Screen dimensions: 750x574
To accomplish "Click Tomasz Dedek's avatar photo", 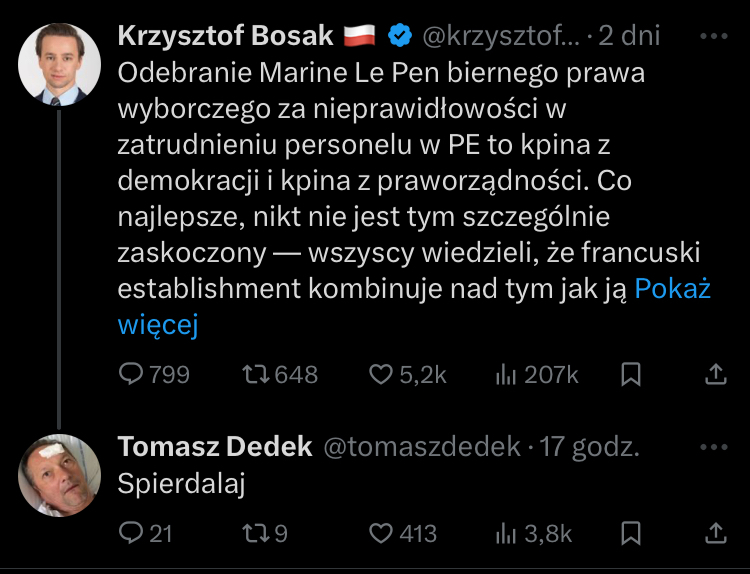I will click(60, 475).
